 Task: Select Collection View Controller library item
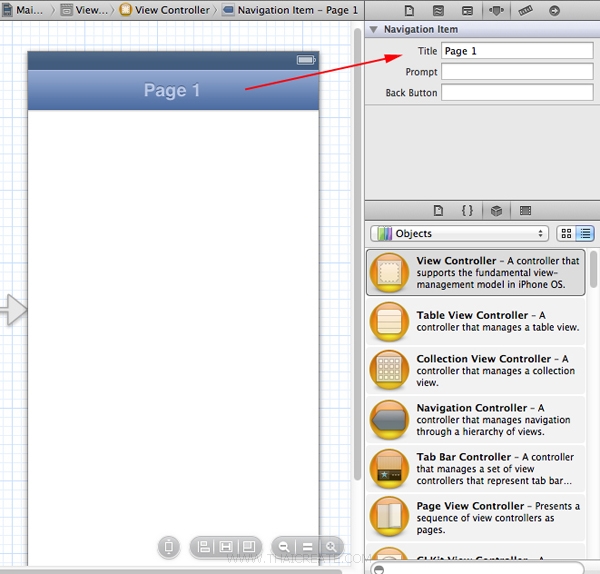476,370
